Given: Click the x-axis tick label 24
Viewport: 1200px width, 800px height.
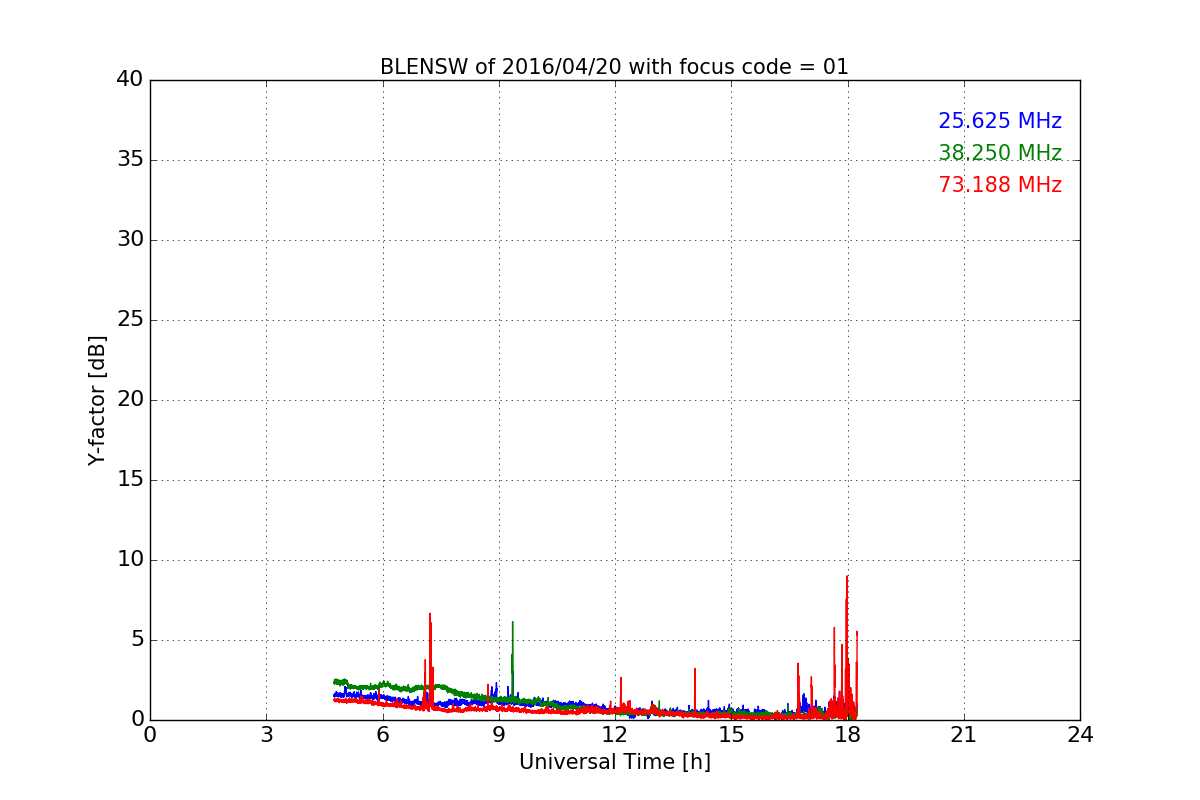Looking at the screenshot, I should [x=1080, y=734].
